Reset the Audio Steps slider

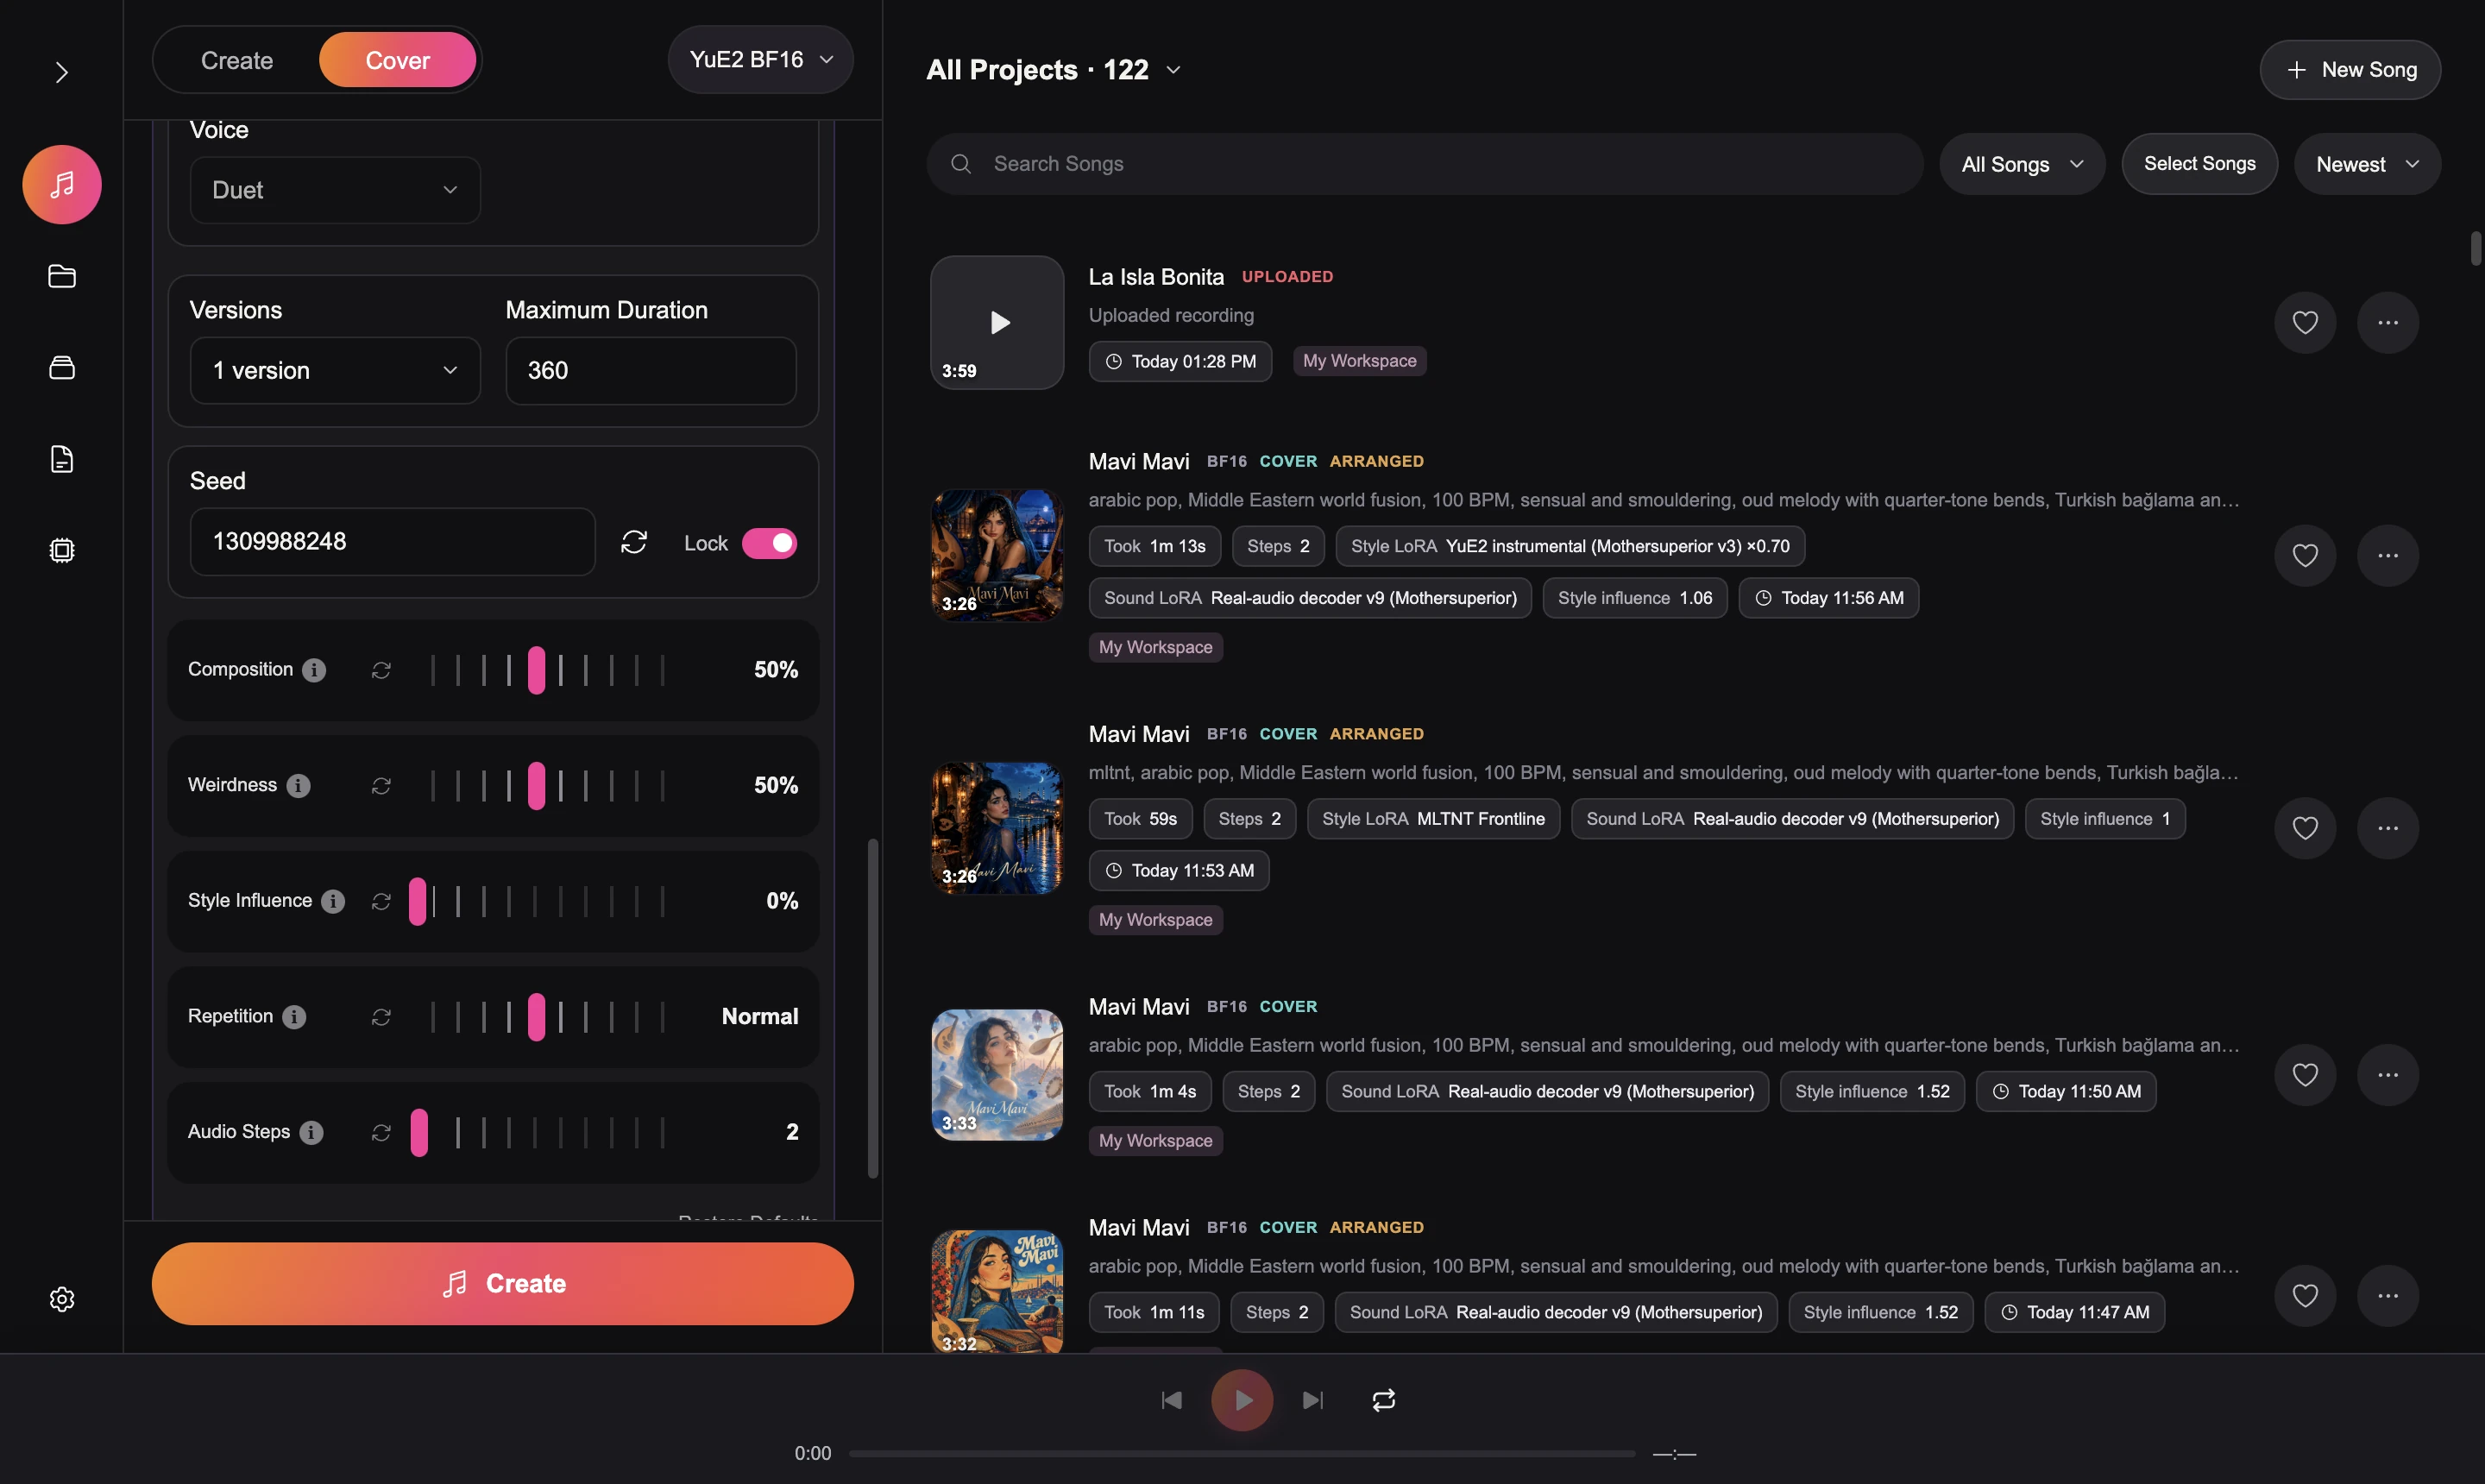381,1132
